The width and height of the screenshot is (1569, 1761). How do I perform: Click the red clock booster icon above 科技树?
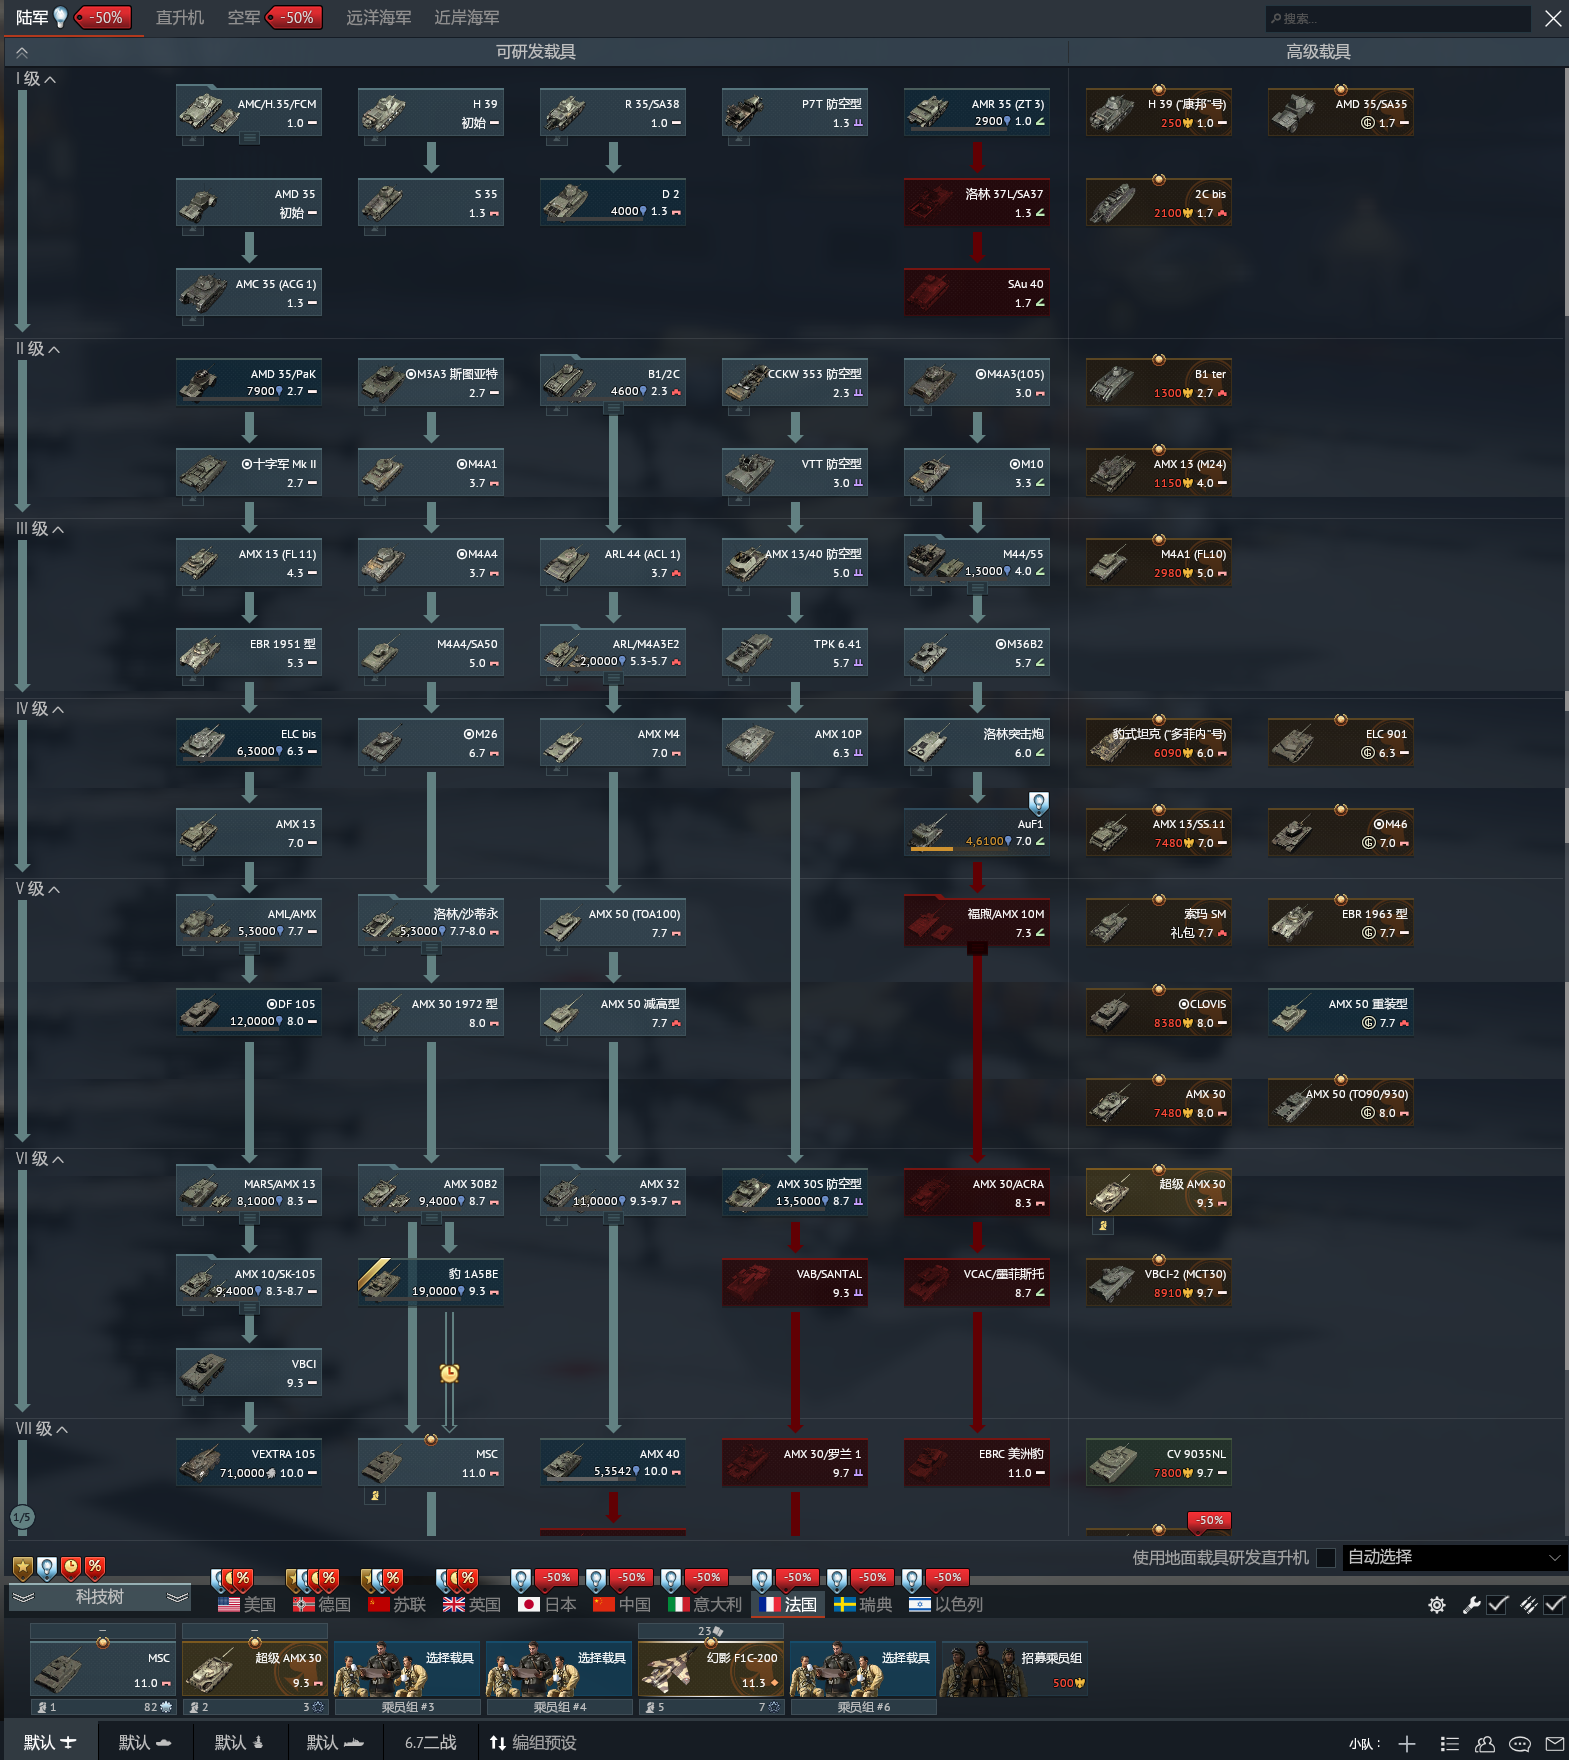[71, 1567]
